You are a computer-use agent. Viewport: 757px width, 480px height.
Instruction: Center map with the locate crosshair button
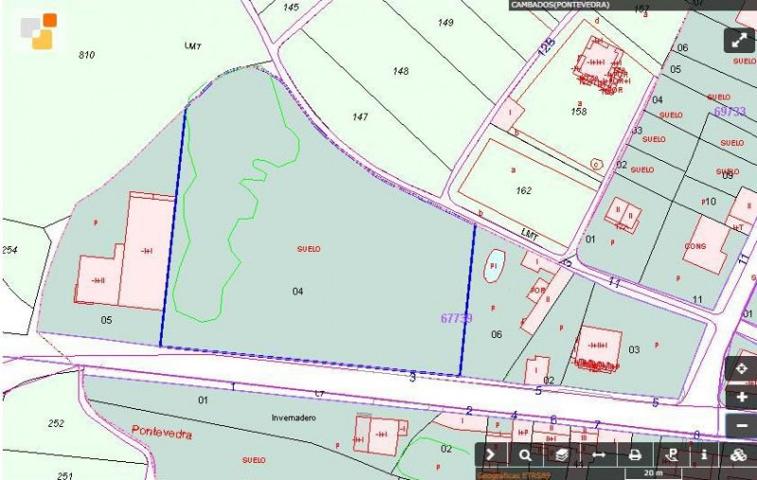pos(741,368)
